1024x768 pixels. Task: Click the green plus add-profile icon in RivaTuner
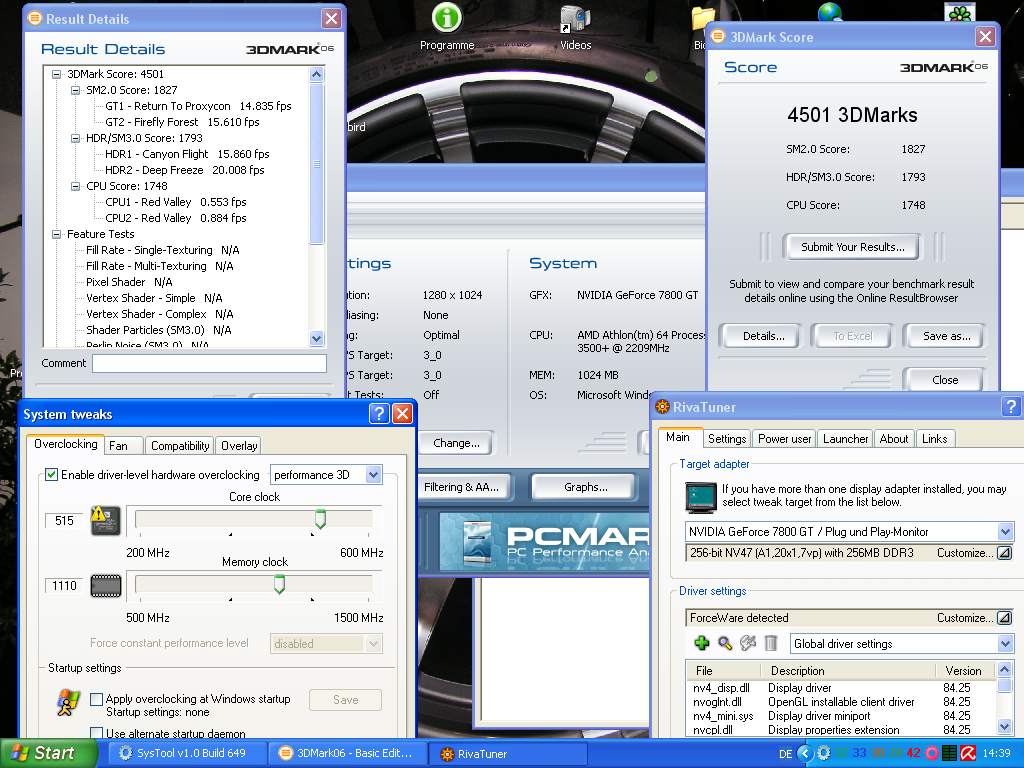[x=702, y=643]
